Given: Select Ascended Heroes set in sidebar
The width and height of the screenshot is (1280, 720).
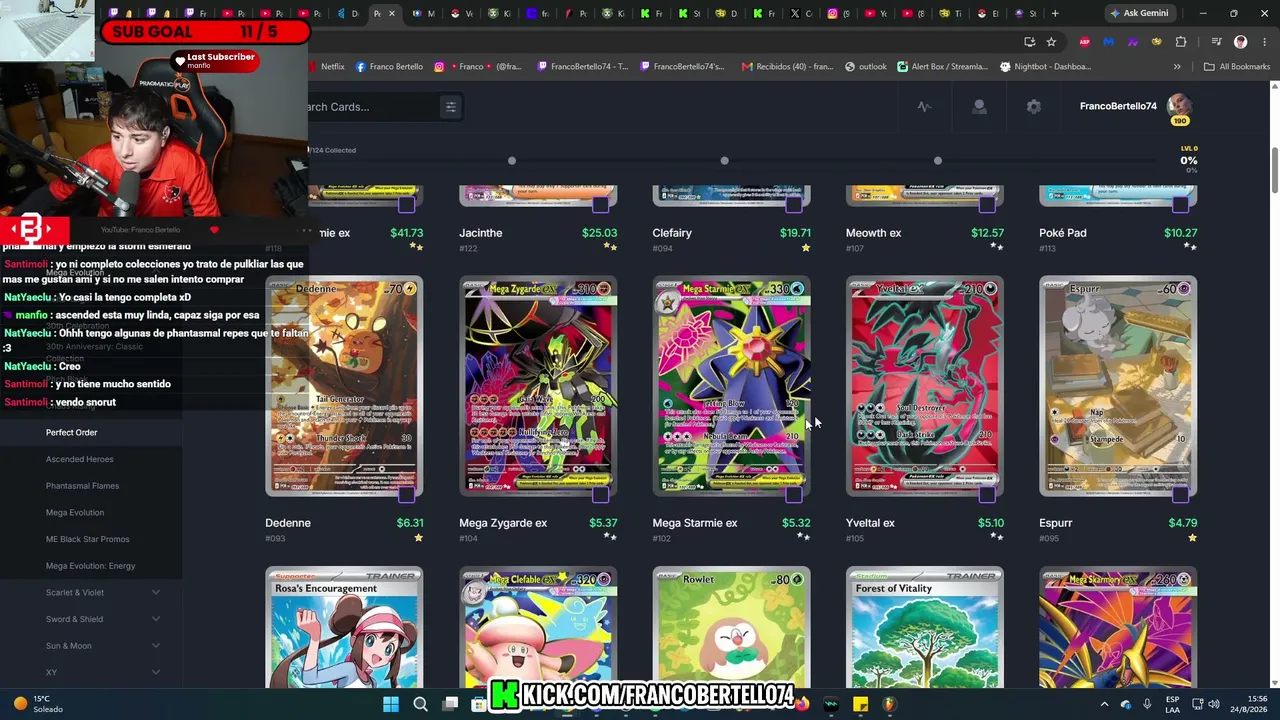Looking at the screenshot, I should tap(79, 459).
